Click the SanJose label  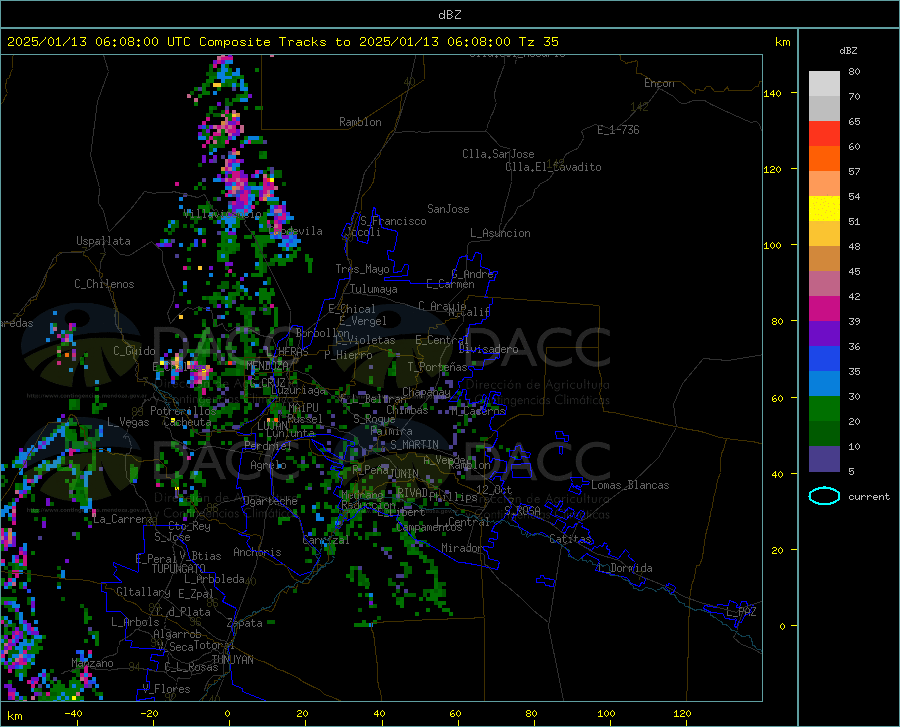448,209
